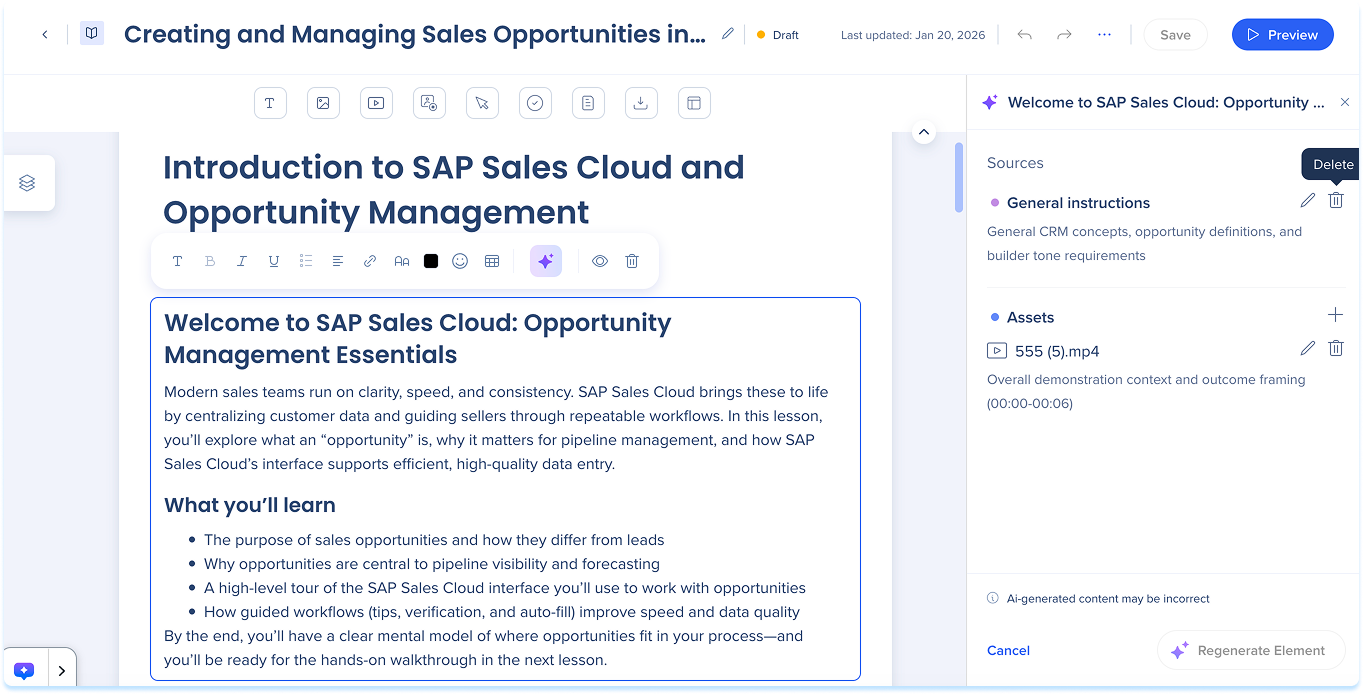Click the Preview button
The image size is (1363, 694).
1282,35
